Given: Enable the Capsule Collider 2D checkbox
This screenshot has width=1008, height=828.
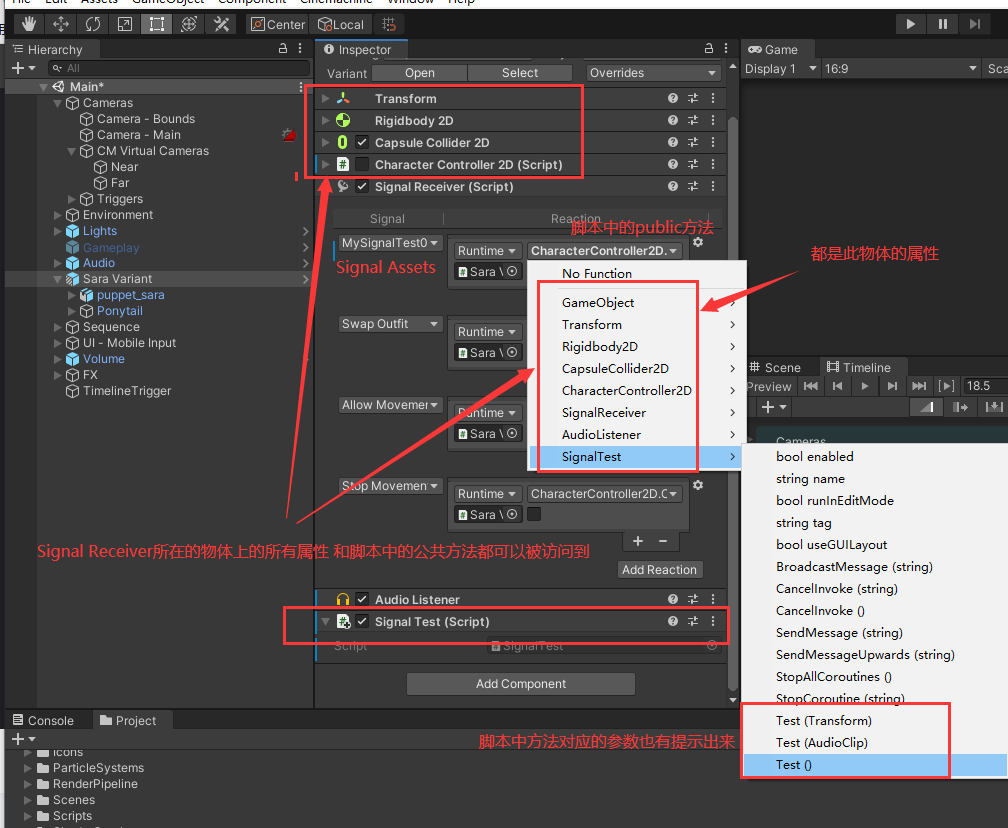Looking at the screenshot, I should pyautogui.click(x=362, y=143).
